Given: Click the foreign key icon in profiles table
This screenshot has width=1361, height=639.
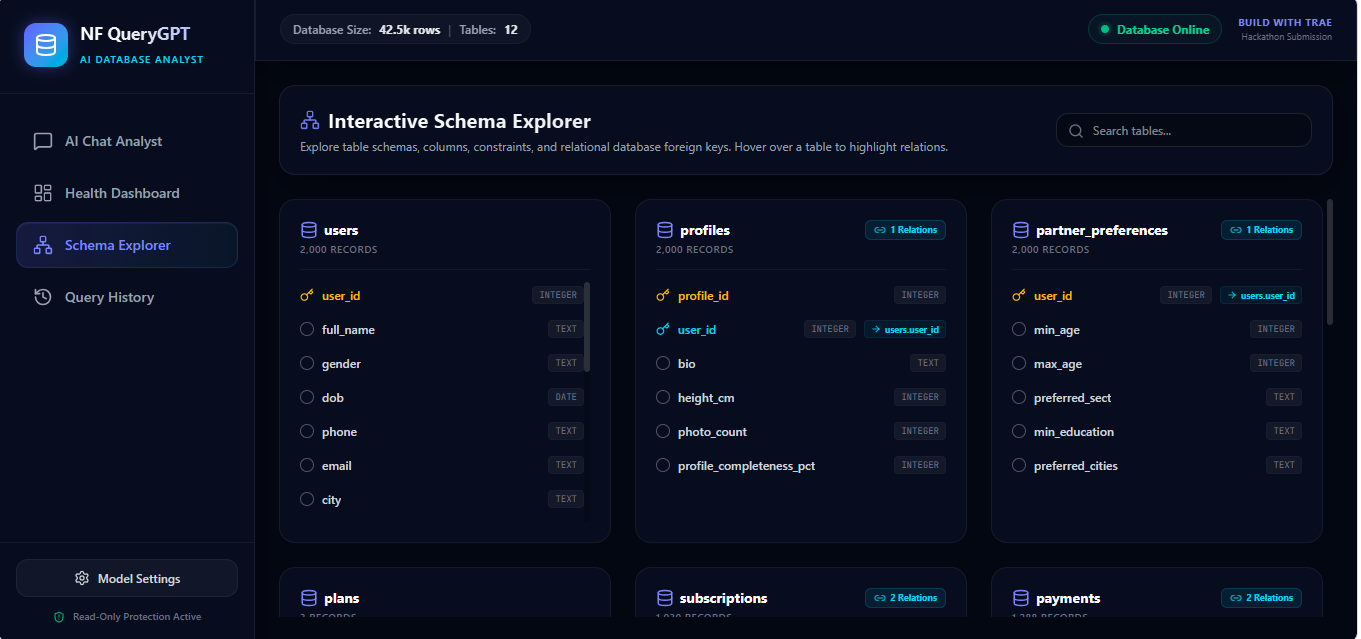Looking at the screenshot, I should point(663,330).
